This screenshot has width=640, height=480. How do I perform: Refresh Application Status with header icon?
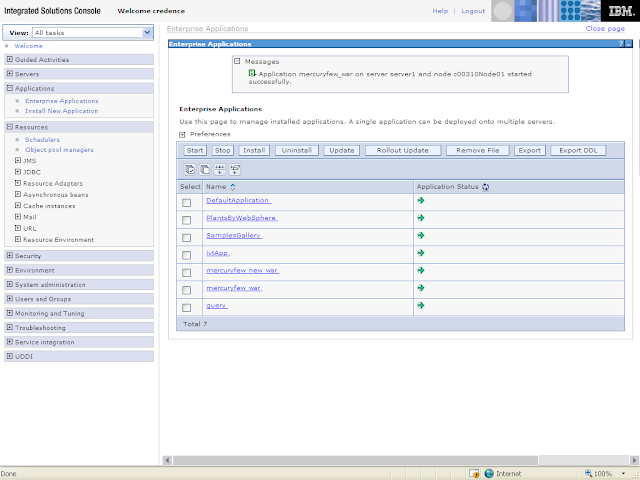pyautogui.click(x=485, y=187)
